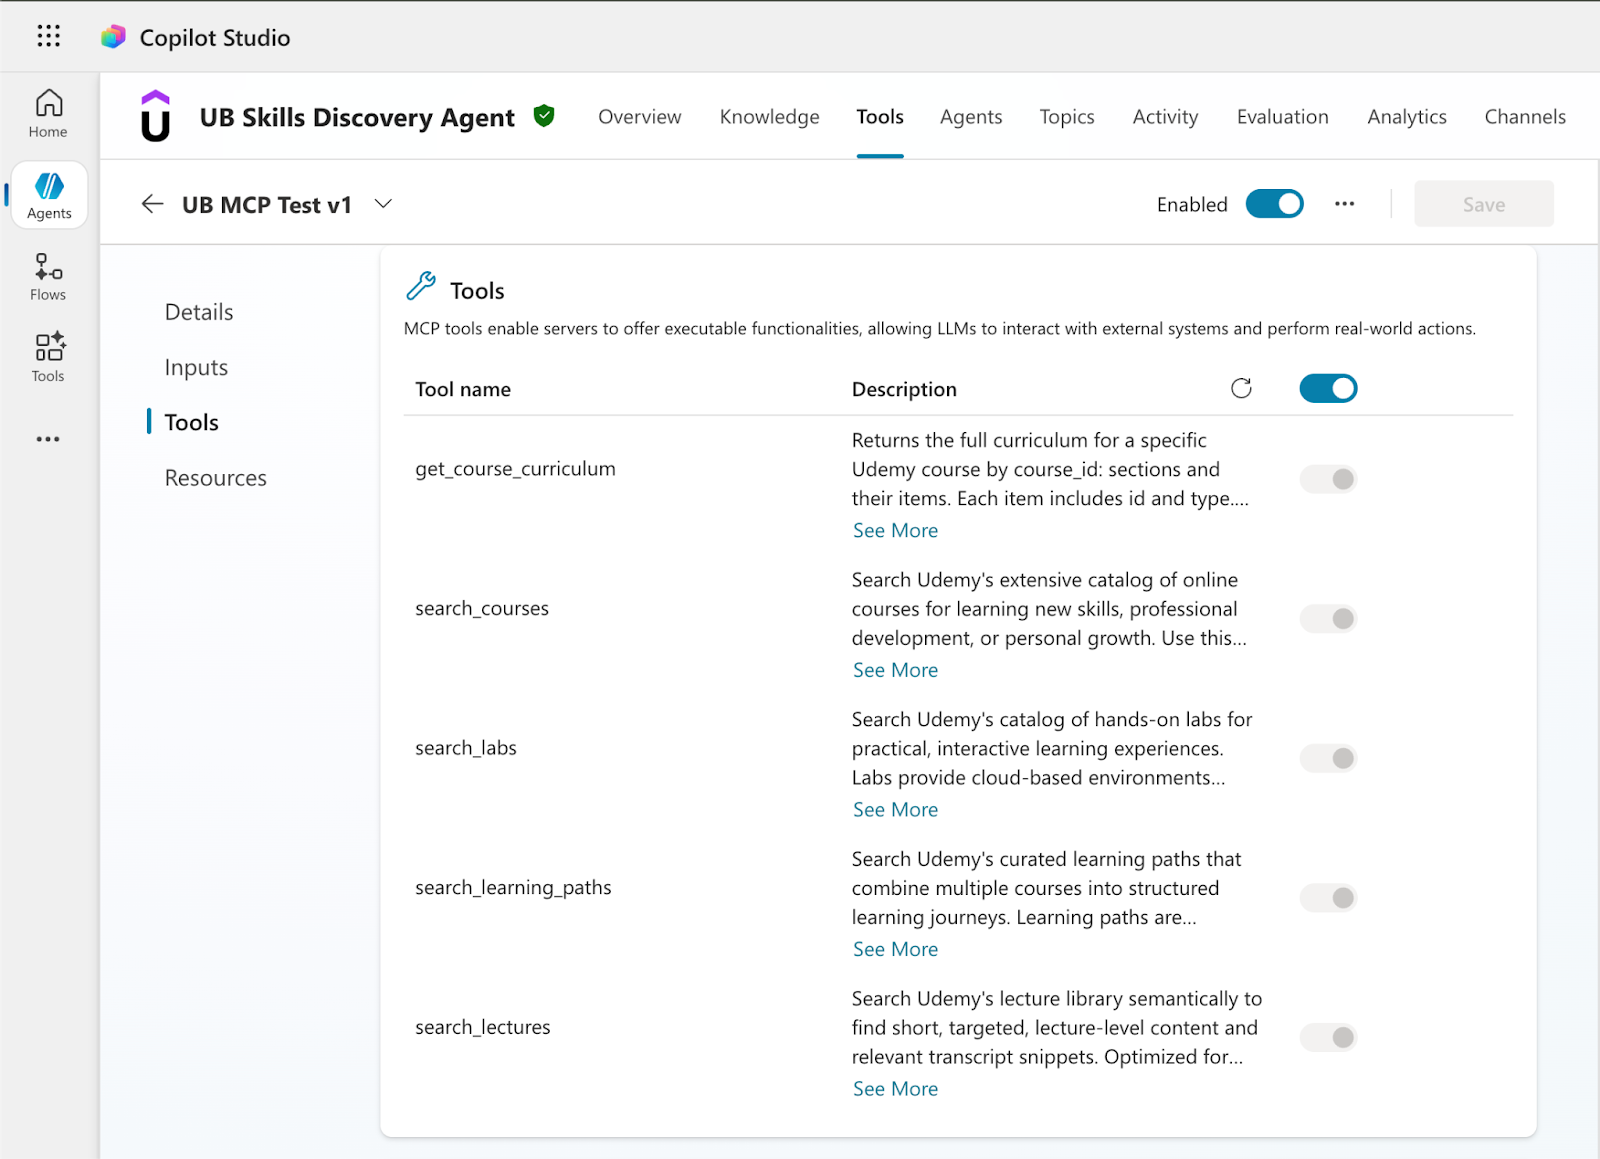This screenshot has height=1159, width=1600.
Task: Open Flows in the left sidebar
Action: point(48,277)
